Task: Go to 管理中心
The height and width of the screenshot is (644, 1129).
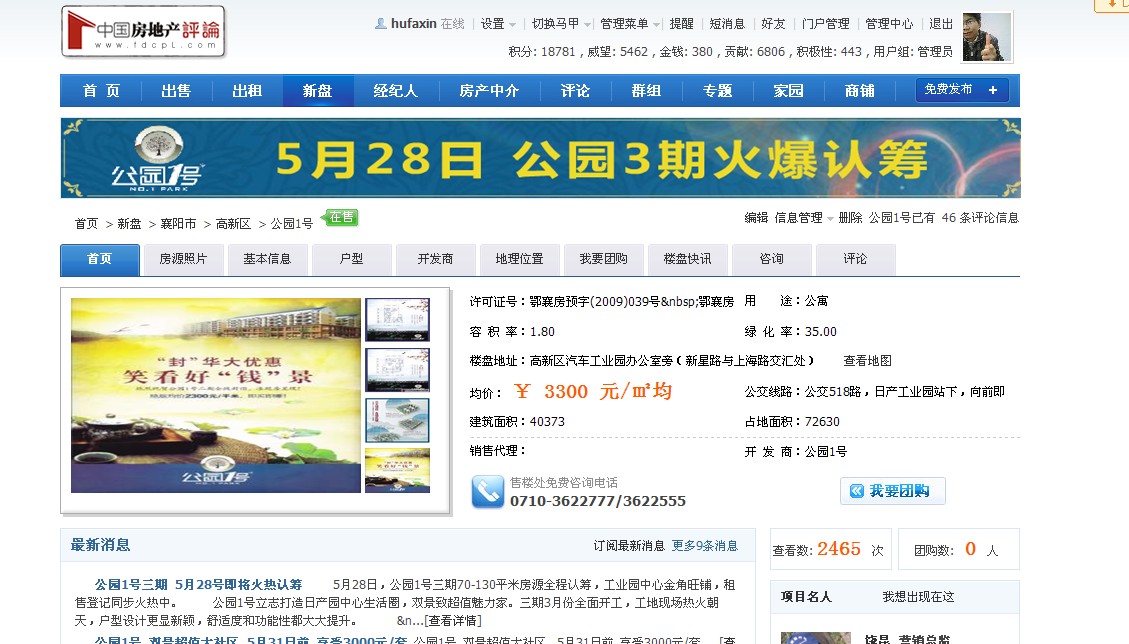Action: 889,24
